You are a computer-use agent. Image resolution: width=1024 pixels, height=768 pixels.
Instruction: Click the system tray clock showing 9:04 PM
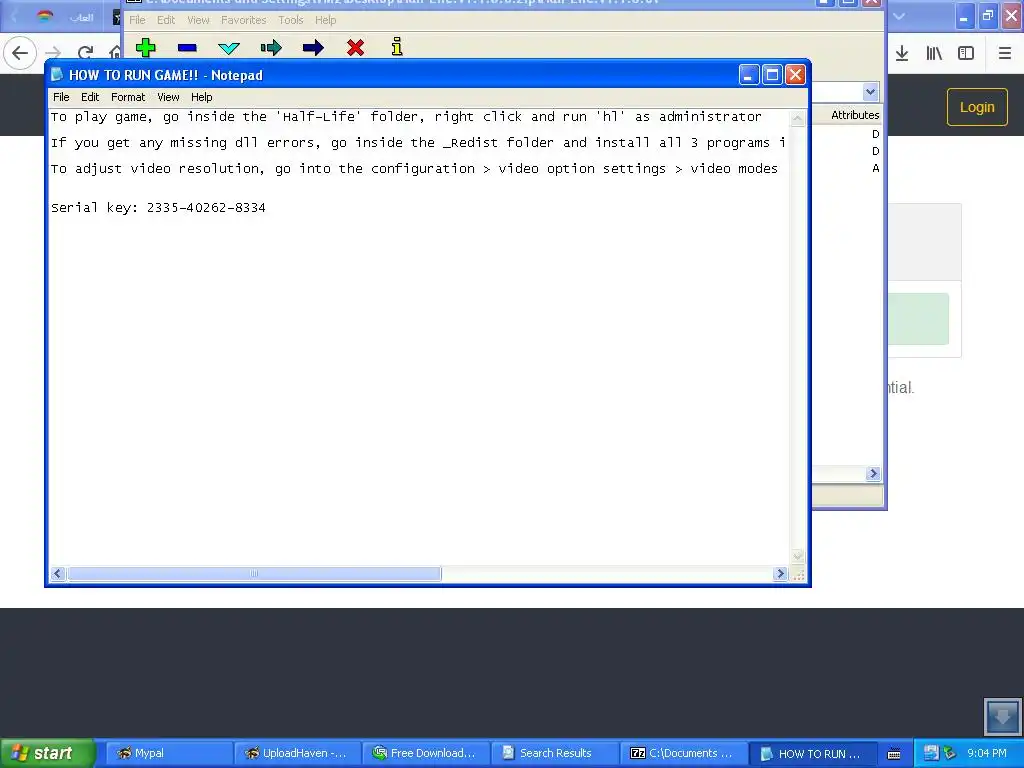987,753
